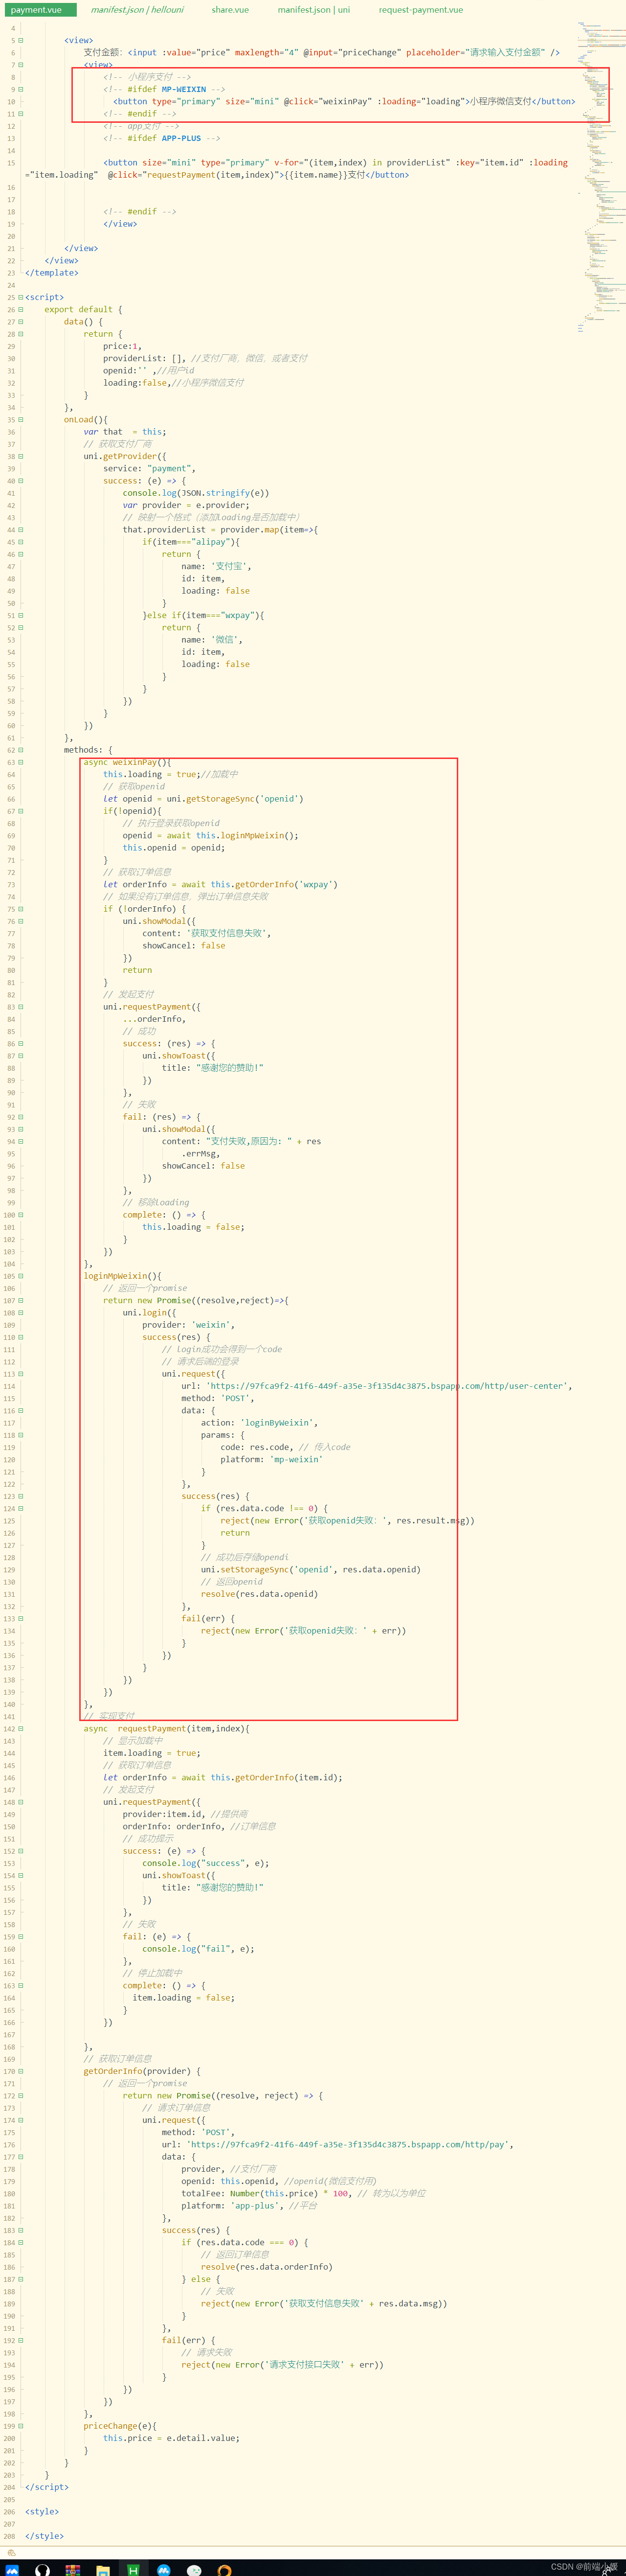Screen dimensions: 626x2576
Task: Click the 'this.openid = openid;' line
Action: (174, 848)
